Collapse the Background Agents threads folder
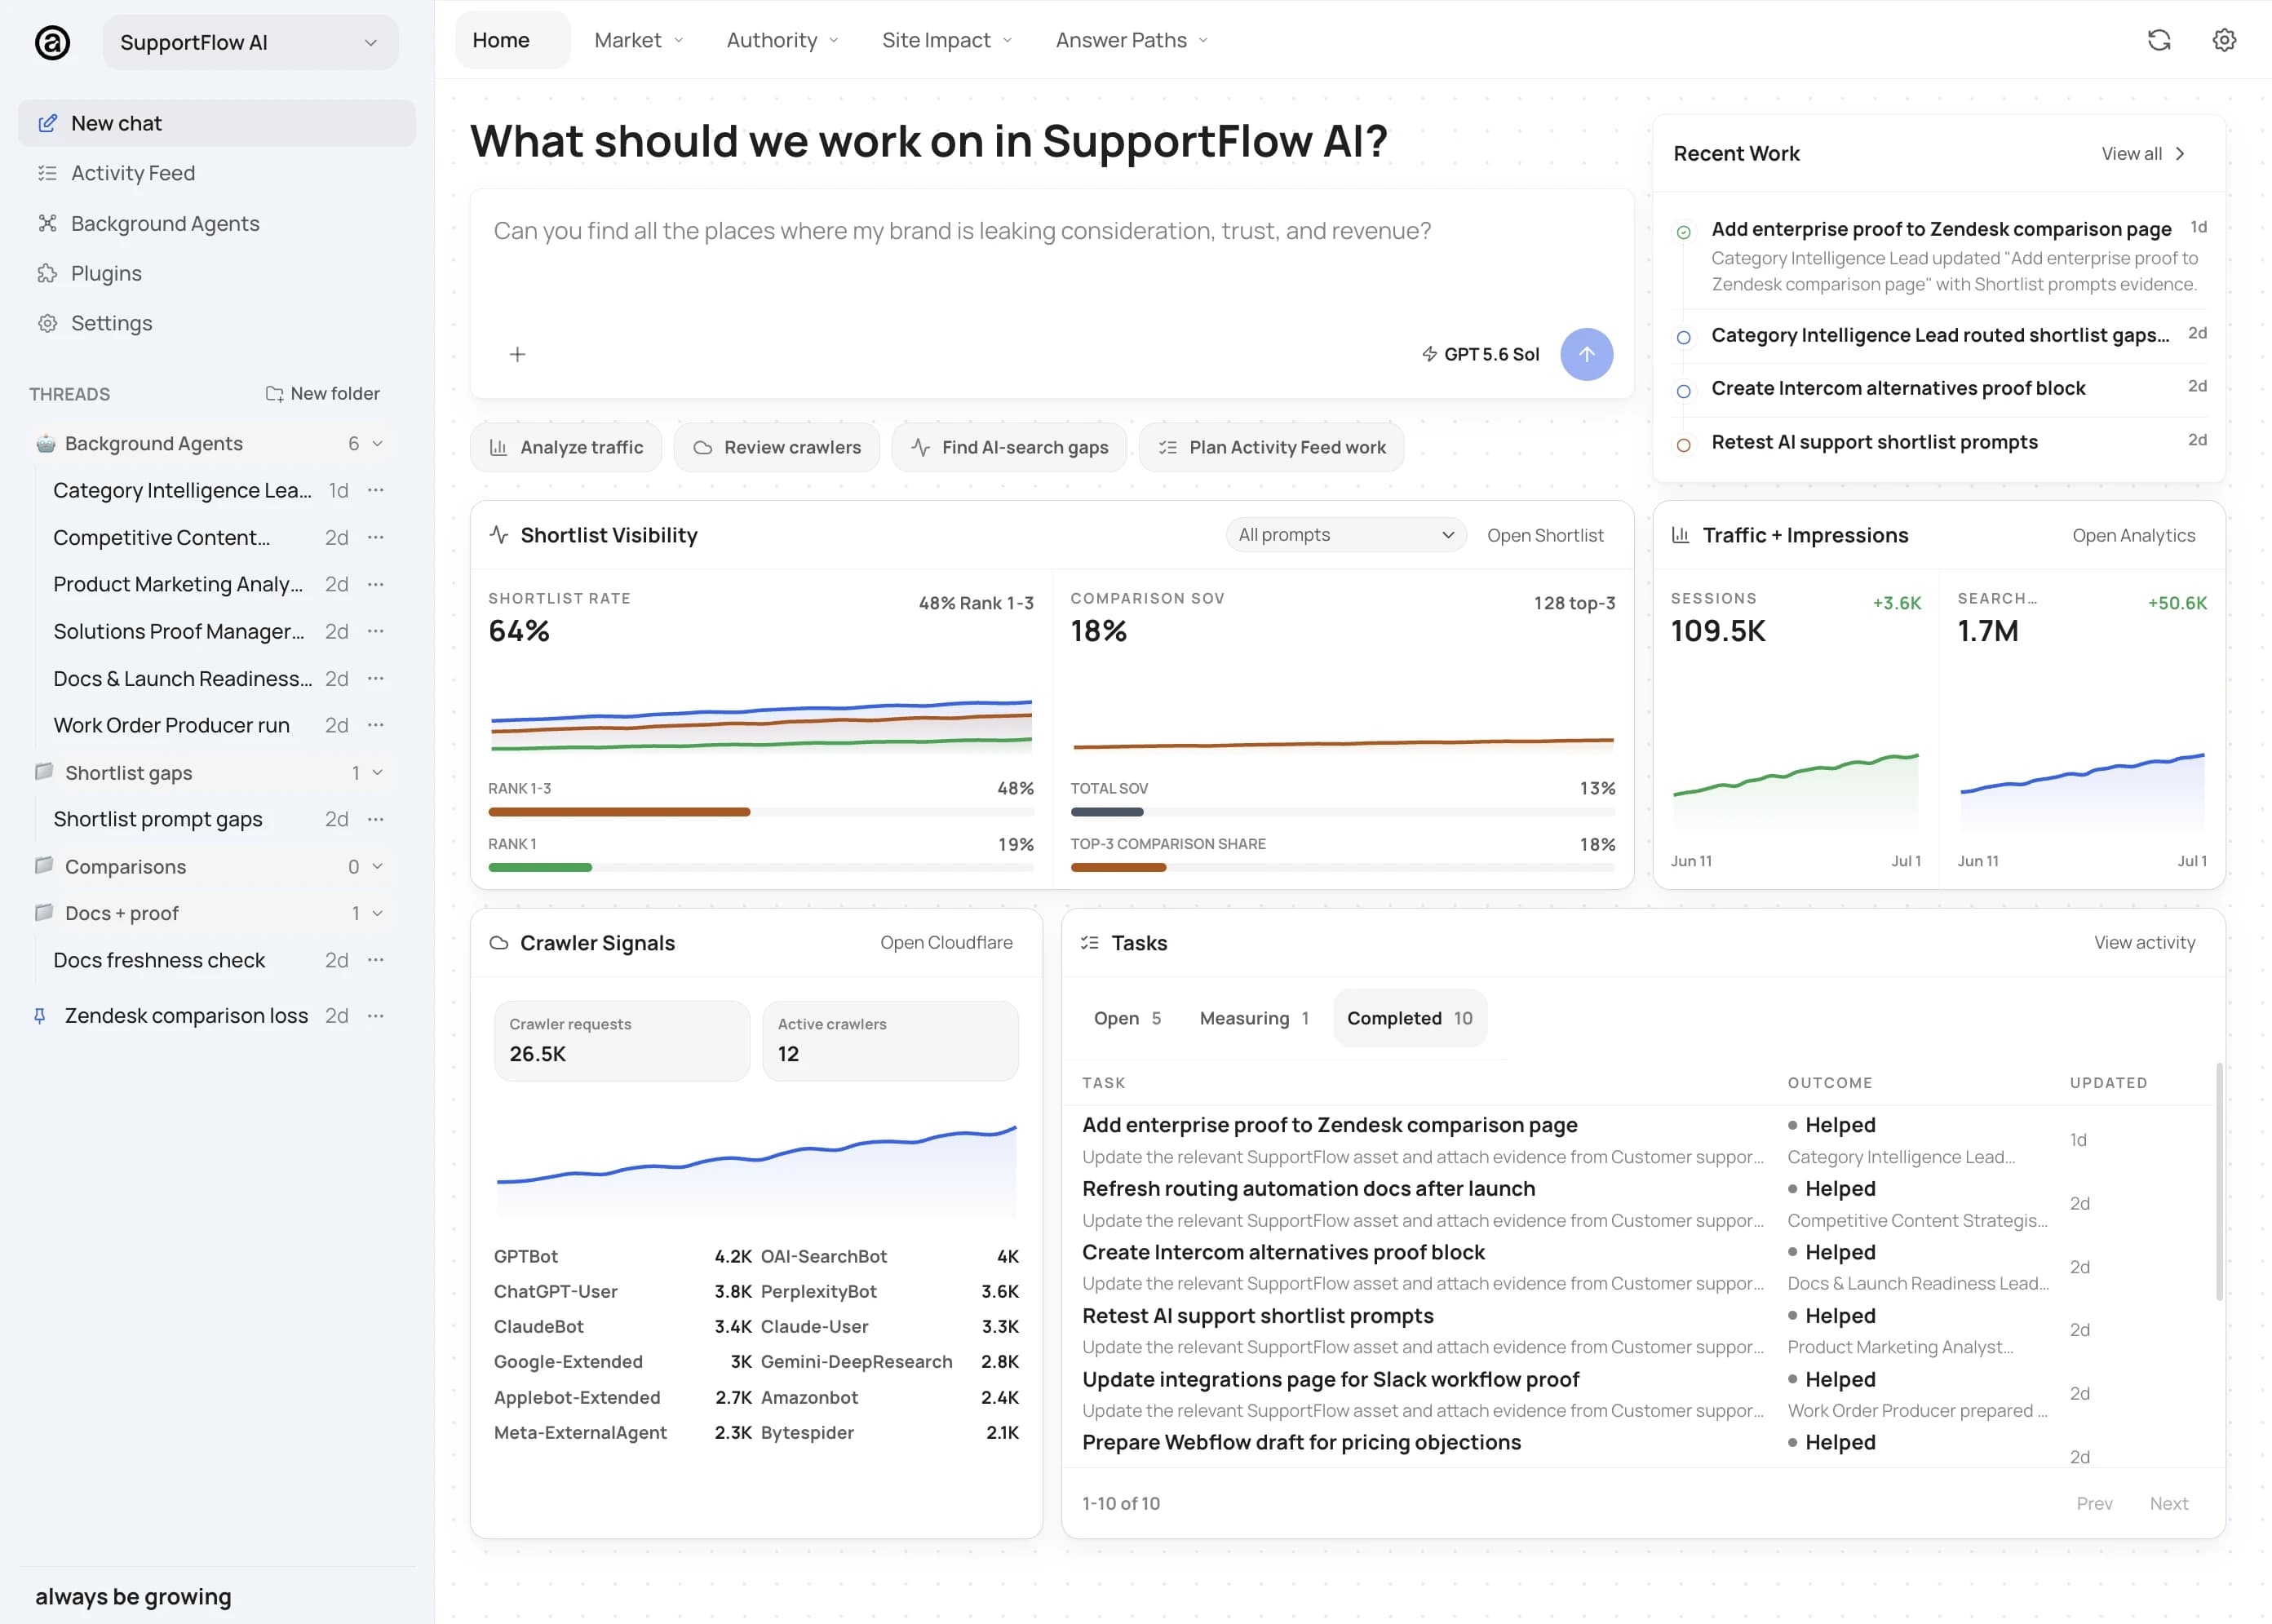This screenshot has width=2272, height=1624. (x=378, y=443)
